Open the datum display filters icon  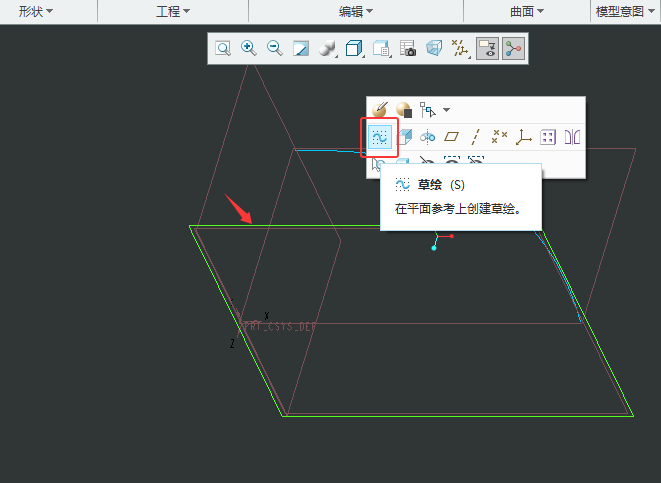460,48
